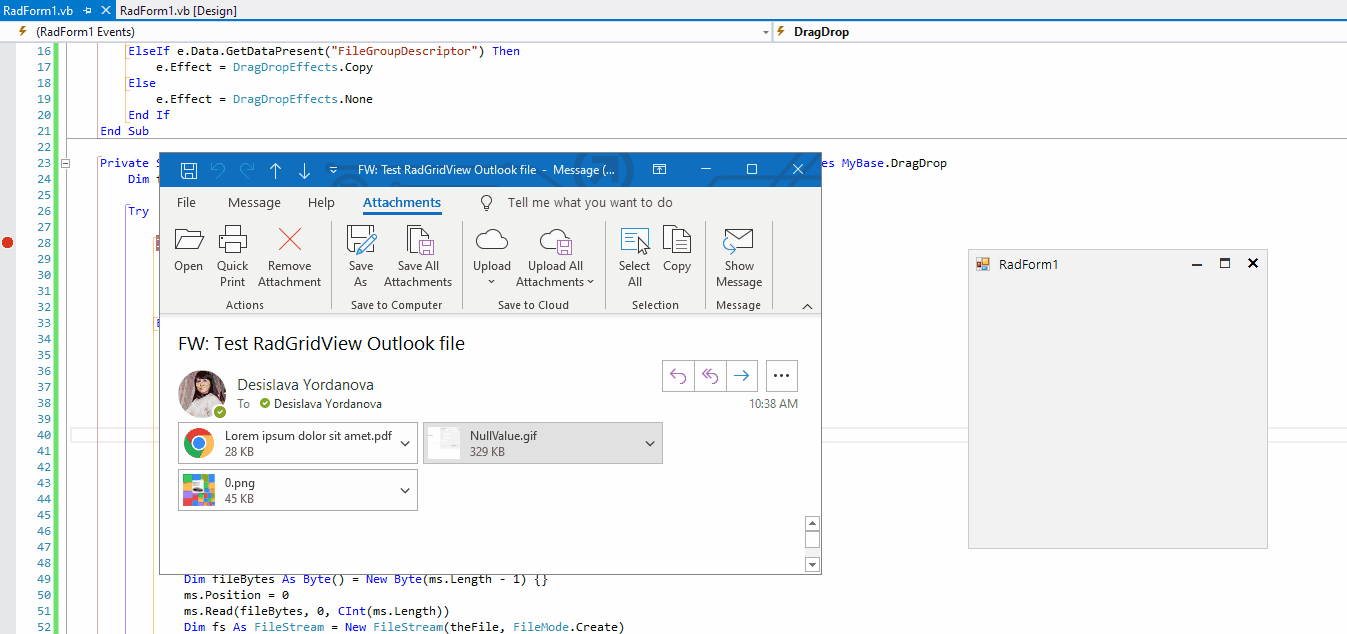Click the RadForm1 title bar text
Viewport: 1347px width, 634px height.
[x=1028, y=264]
